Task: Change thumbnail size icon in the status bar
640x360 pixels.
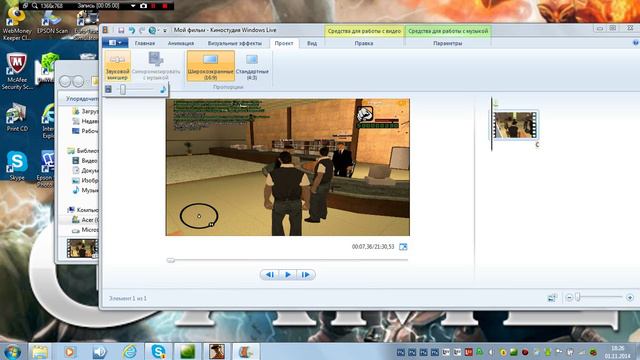Action: (x=552, y=298)
